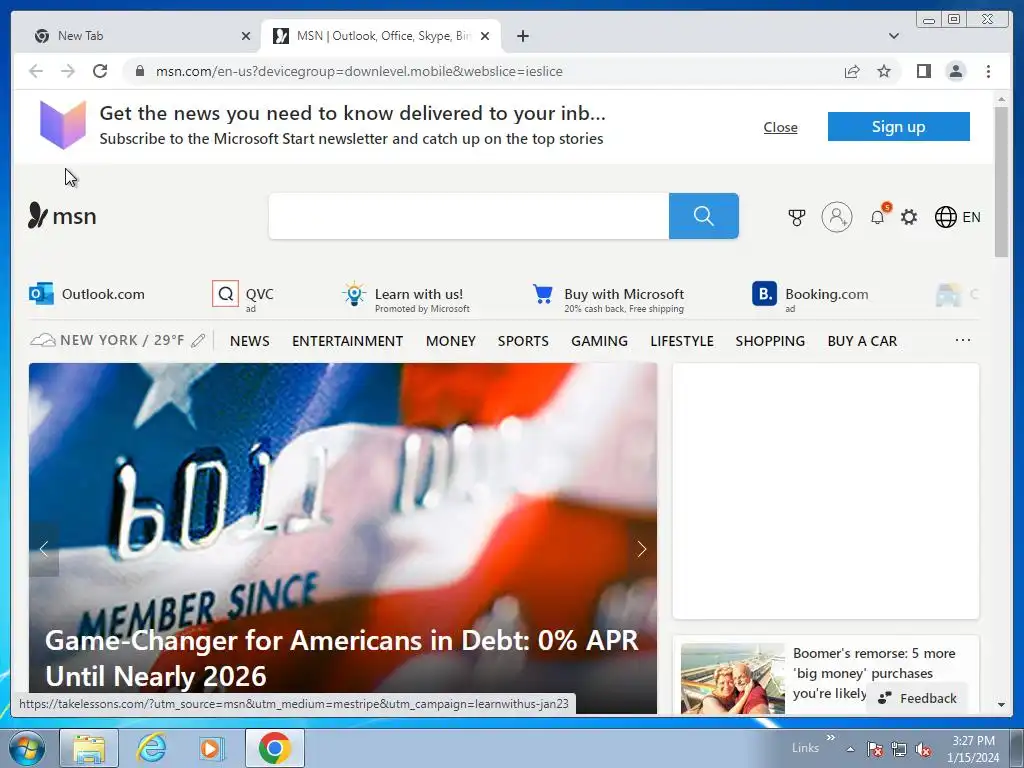Viewport: 1024px width, 768px height.
Task: Open the Windows Start menu
Action: (x=27, y=748)
